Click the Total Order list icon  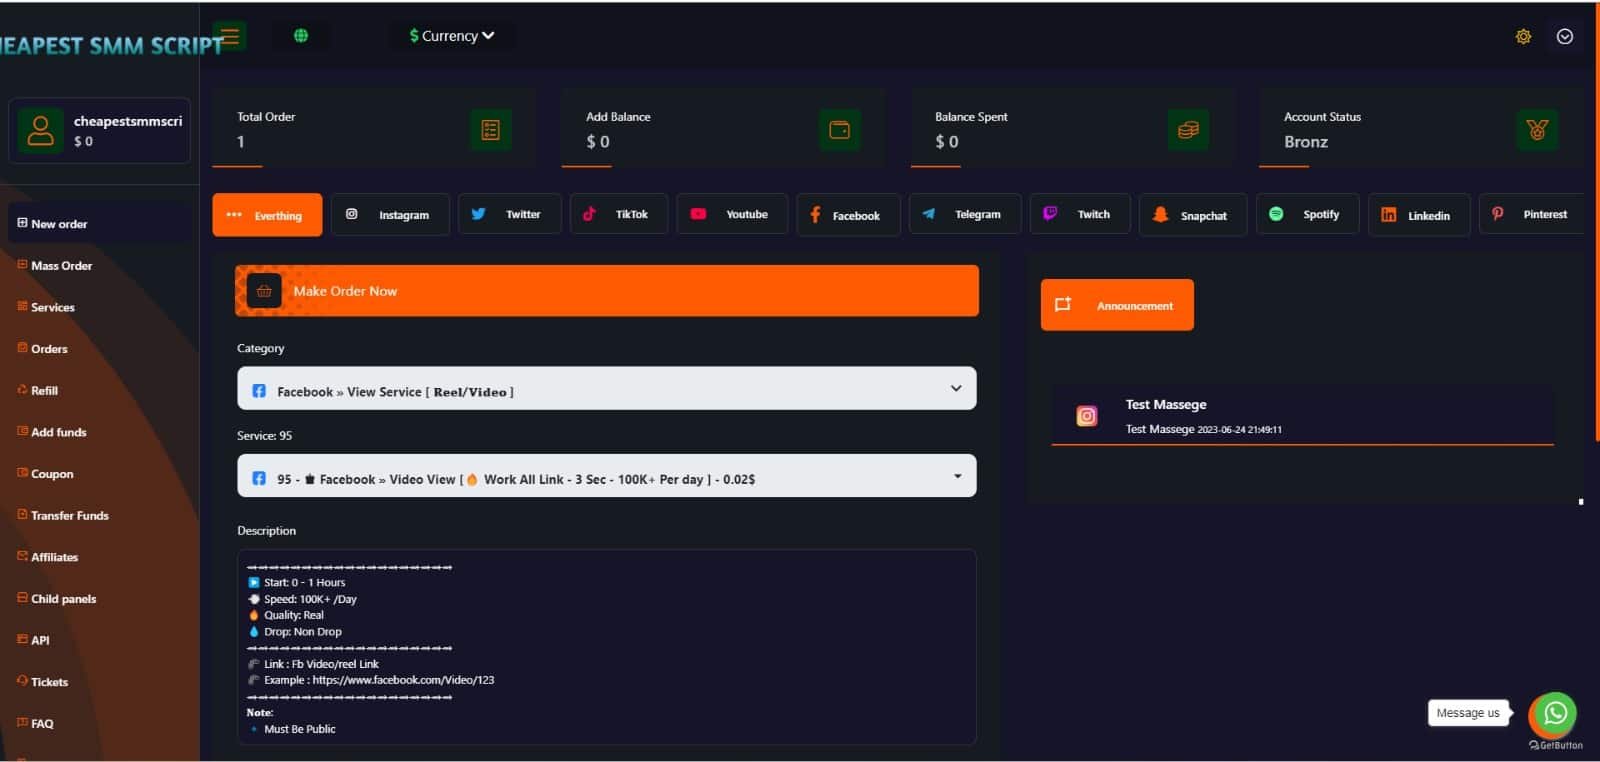coord(490,130)
